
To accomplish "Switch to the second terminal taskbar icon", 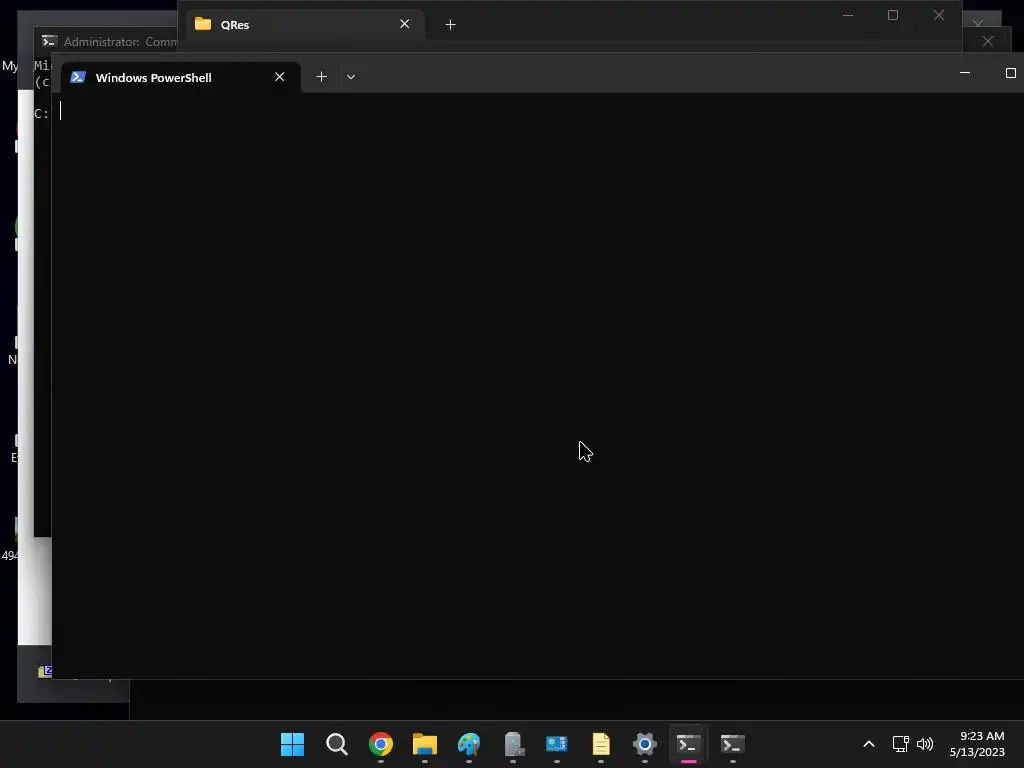I will tap(732, 744).
